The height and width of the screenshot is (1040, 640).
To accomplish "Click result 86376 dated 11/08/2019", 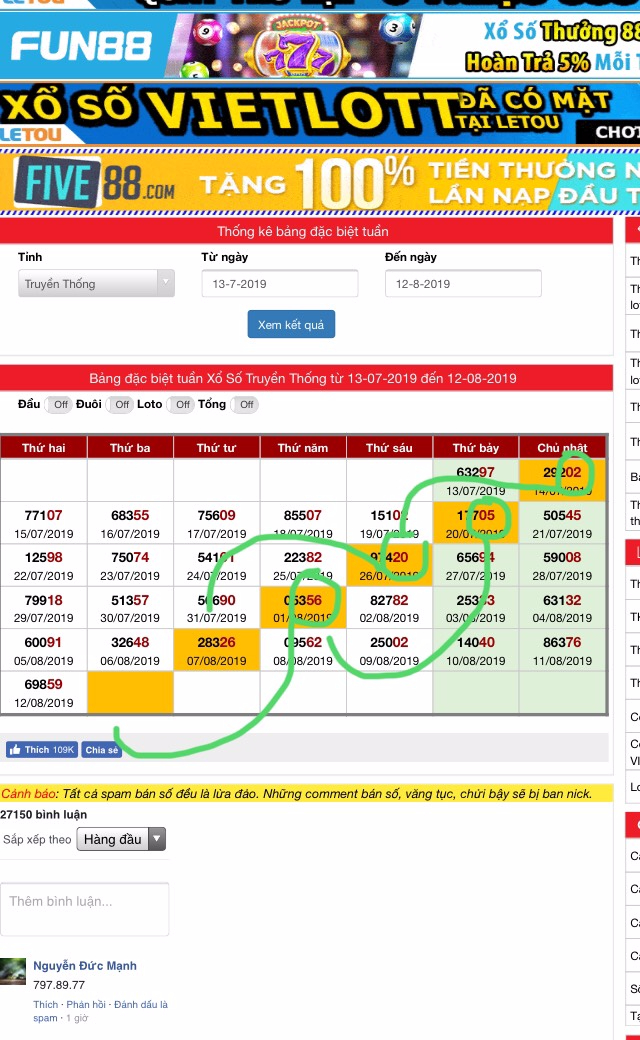I will (x=562, y=643).
